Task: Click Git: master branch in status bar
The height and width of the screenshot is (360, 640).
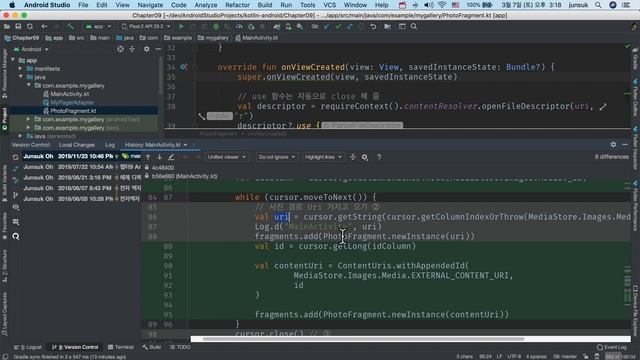Action: click(565, 356)
